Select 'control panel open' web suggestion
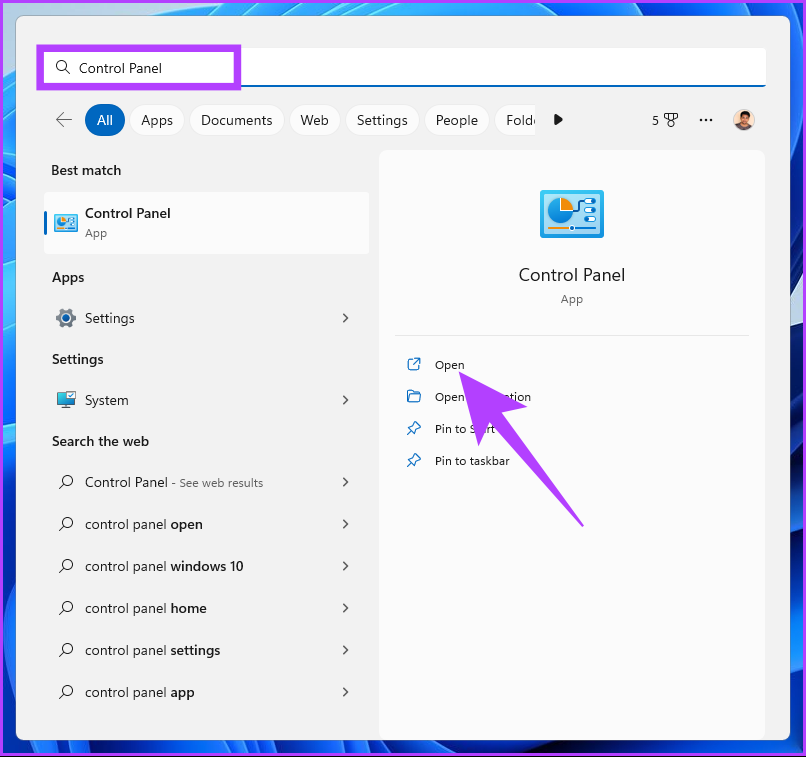 pos(207,524)
